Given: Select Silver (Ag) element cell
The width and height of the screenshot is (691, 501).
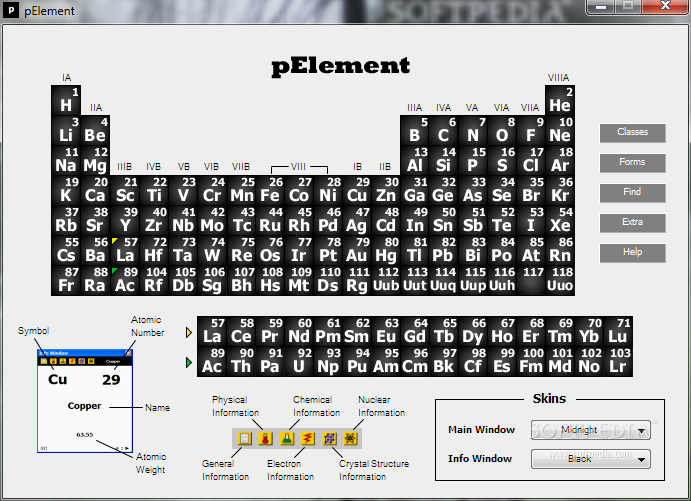Looking at the screenshot, I should tap(357, 220).
